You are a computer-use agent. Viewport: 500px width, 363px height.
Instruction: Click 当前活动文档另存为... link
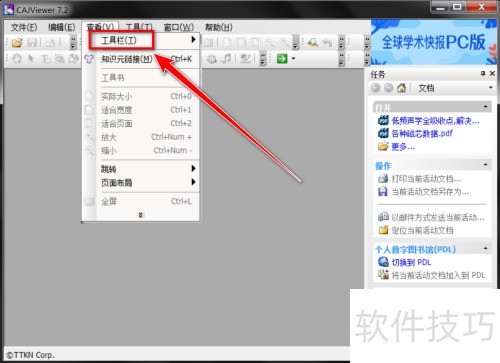coord(430,192)
